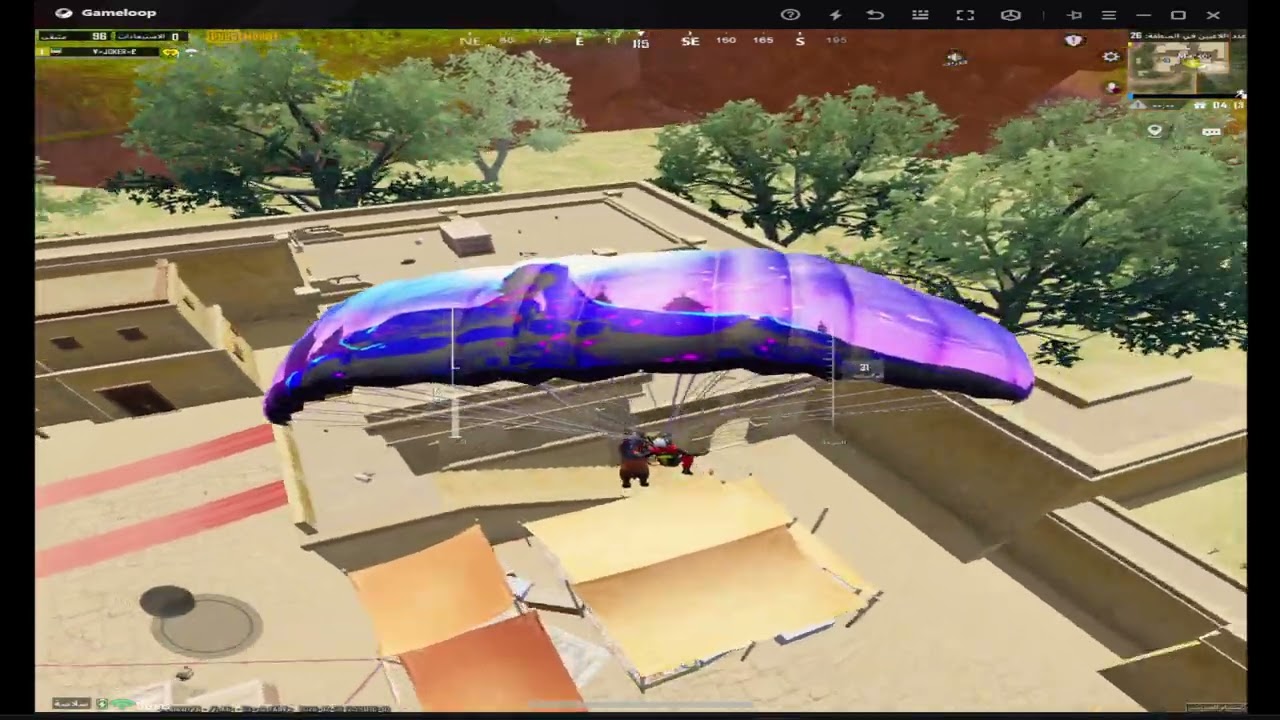Click the compass bar at top
This screenshot has height=720, width=1280.
point(655,41)
